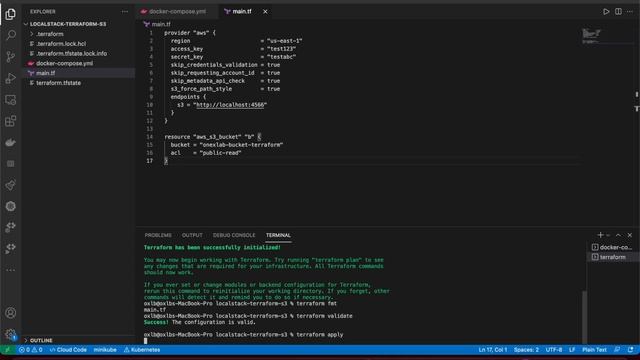
Task: Click the feedback icon in status bar
Action: pyautogui.click(x=617, y=350)
